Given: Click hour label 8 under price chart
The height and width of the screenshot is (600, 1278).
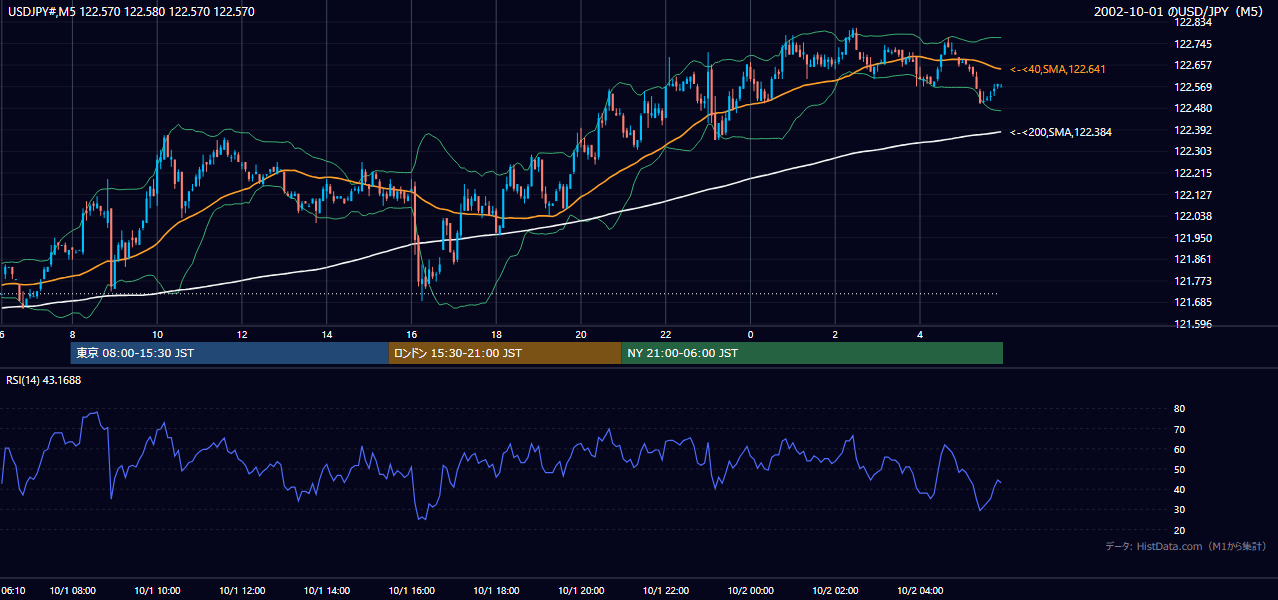Looking at the screenshot, I should 73,335.
